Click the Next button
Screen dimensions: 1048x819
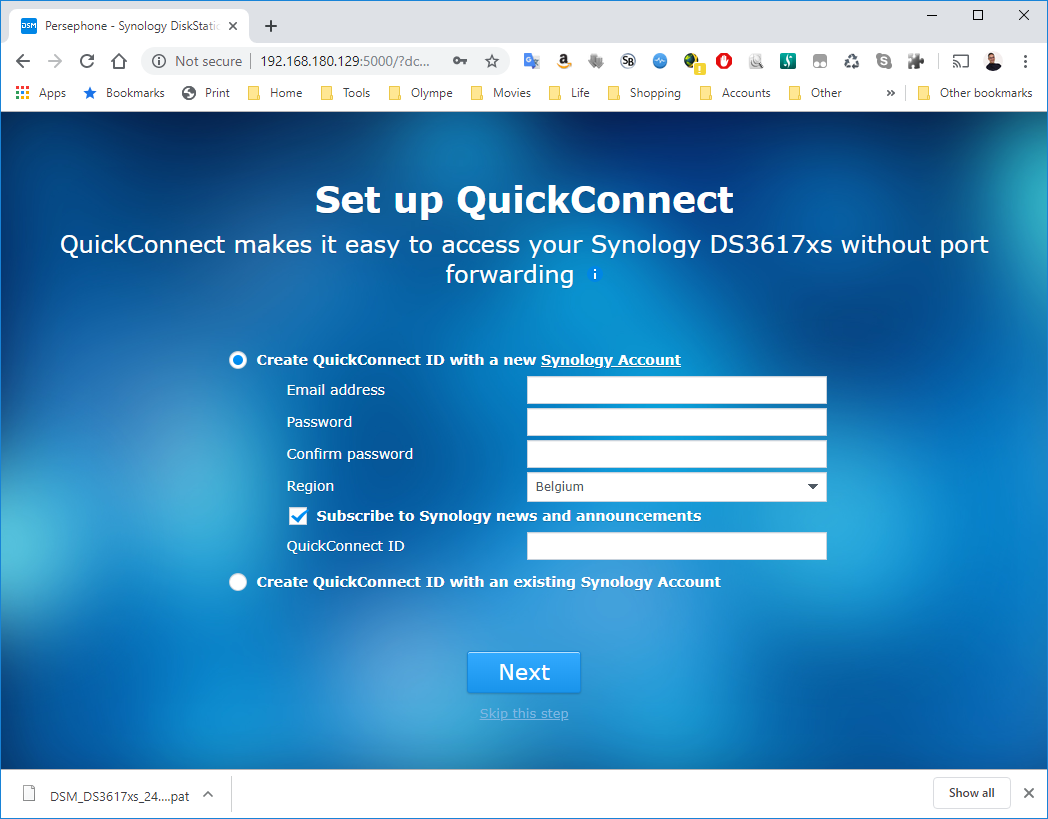[x=524, y=672]
